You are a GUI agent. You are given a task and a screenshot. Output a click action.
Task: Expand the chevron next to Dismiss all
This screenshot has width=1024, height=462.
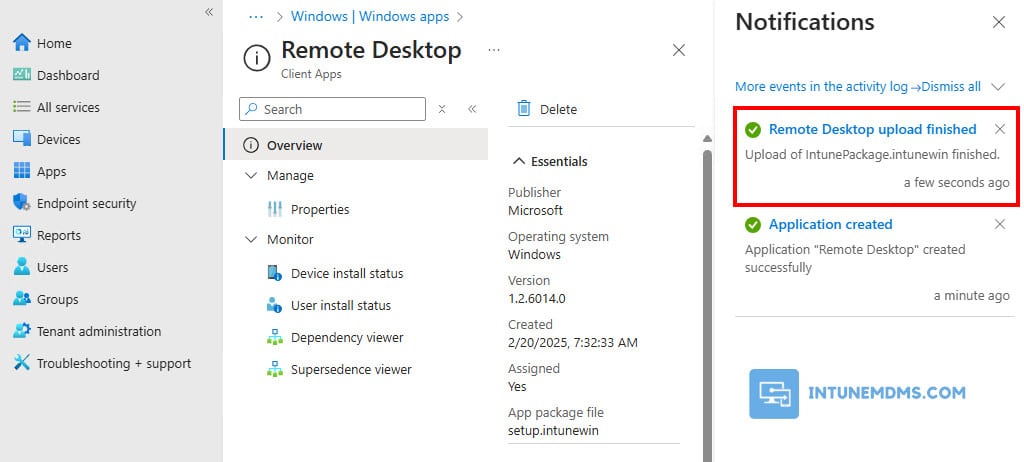pos(998,86)
